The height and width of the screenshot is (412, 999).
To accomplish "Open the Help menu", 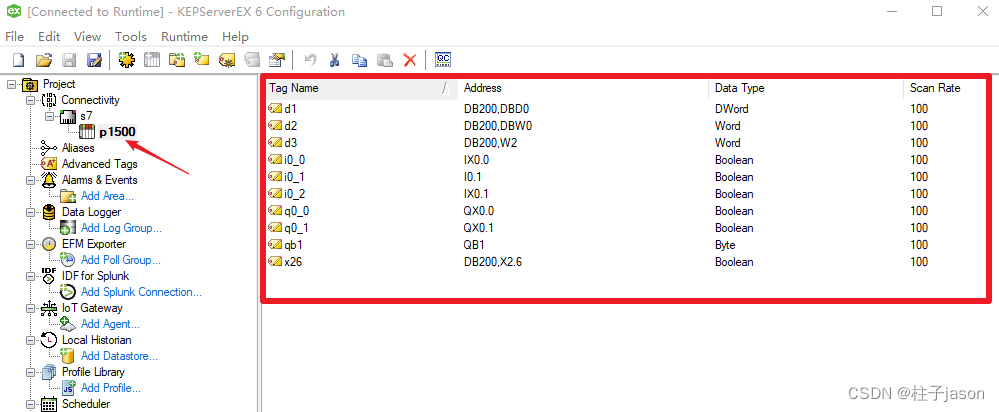I will pos(235,37).
